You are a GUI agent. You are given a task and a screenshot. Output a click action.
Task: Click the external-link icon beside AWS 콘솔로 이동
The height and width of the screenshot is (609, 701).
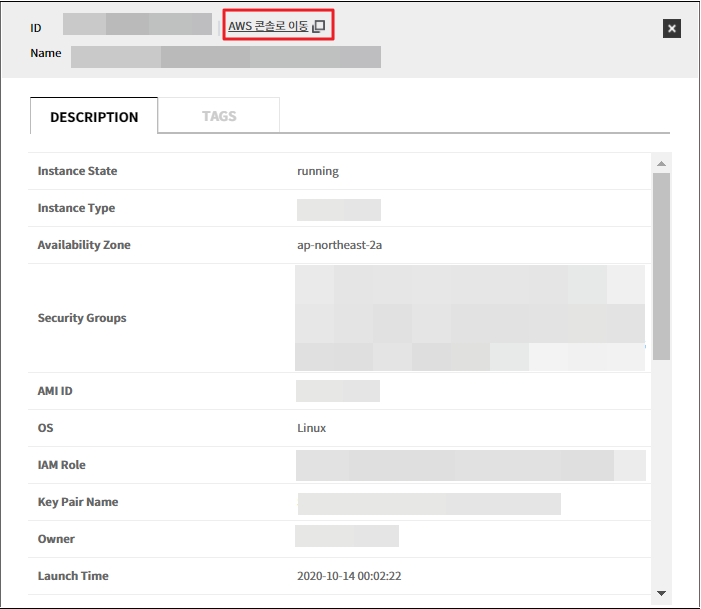click(319, 27)
